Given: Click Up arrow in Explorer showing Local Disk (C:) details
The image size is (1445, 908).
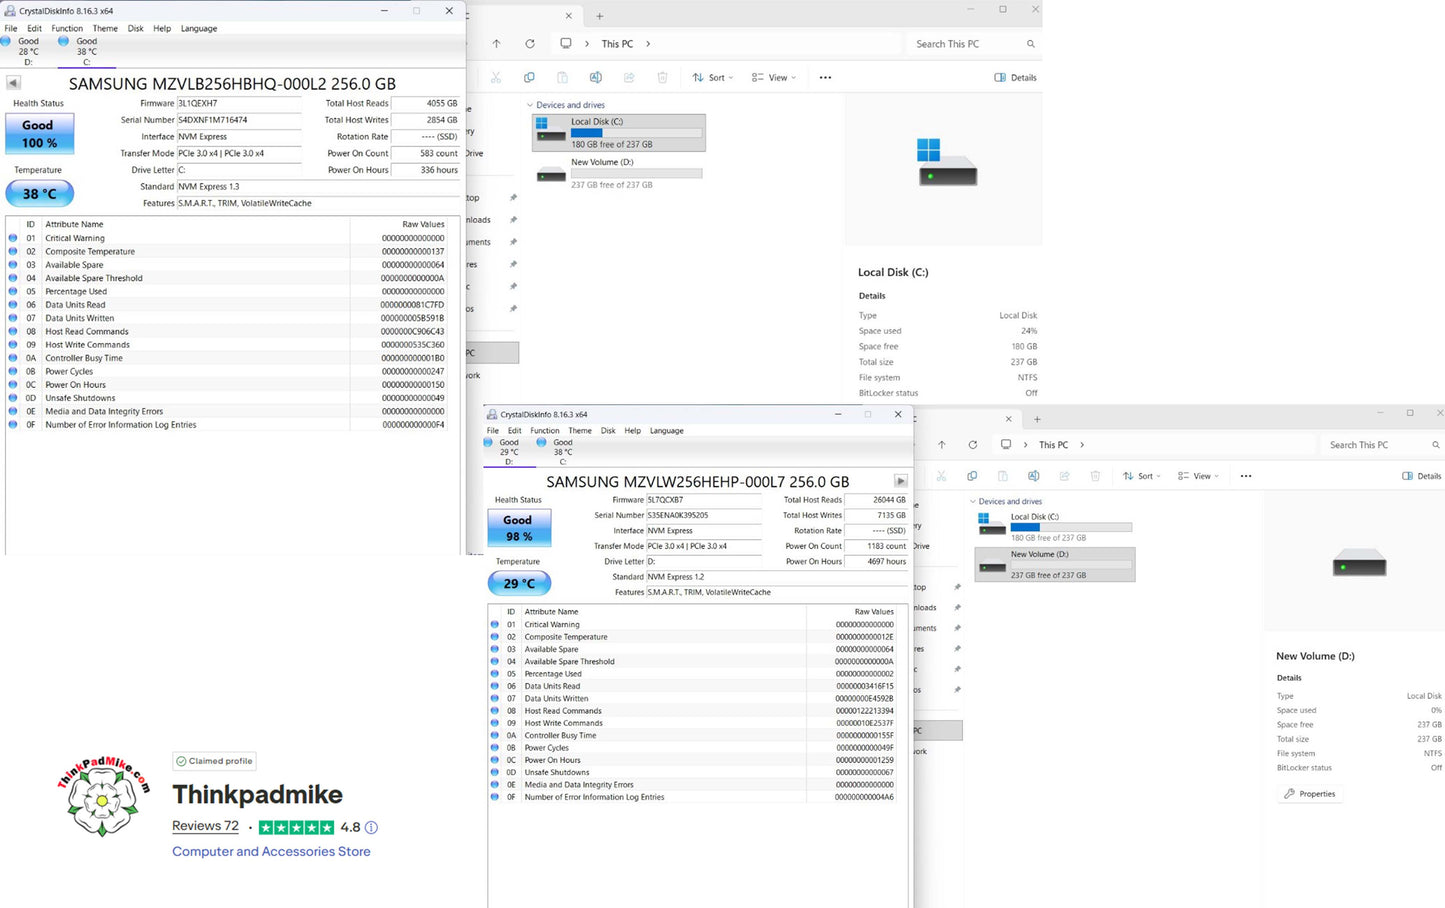Looking at the screenshot, I should [x=496, y=44].
